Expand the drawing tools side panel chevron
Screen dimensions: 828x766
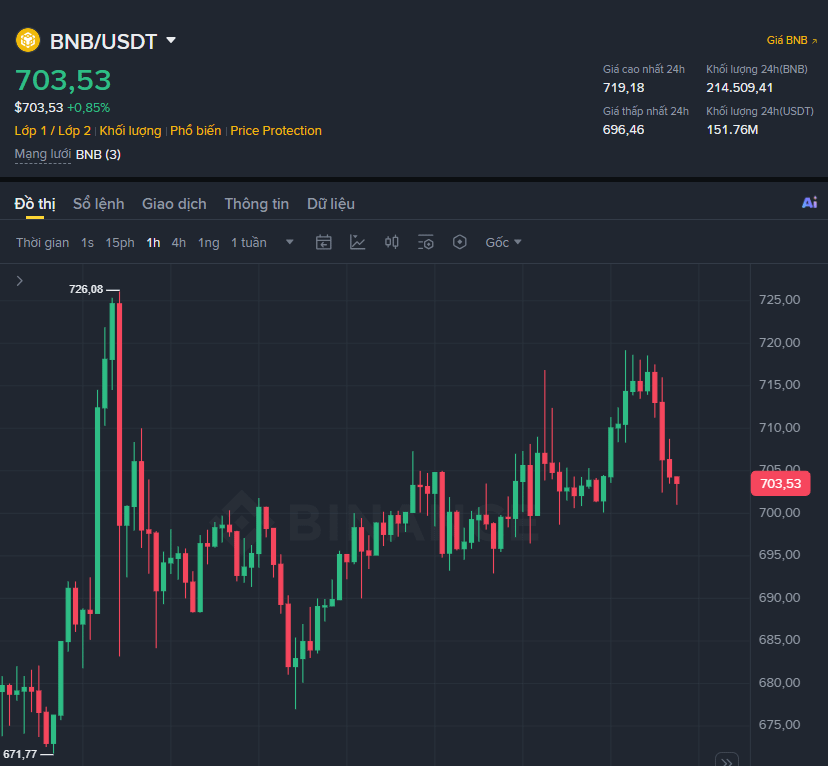pos(20,281)
